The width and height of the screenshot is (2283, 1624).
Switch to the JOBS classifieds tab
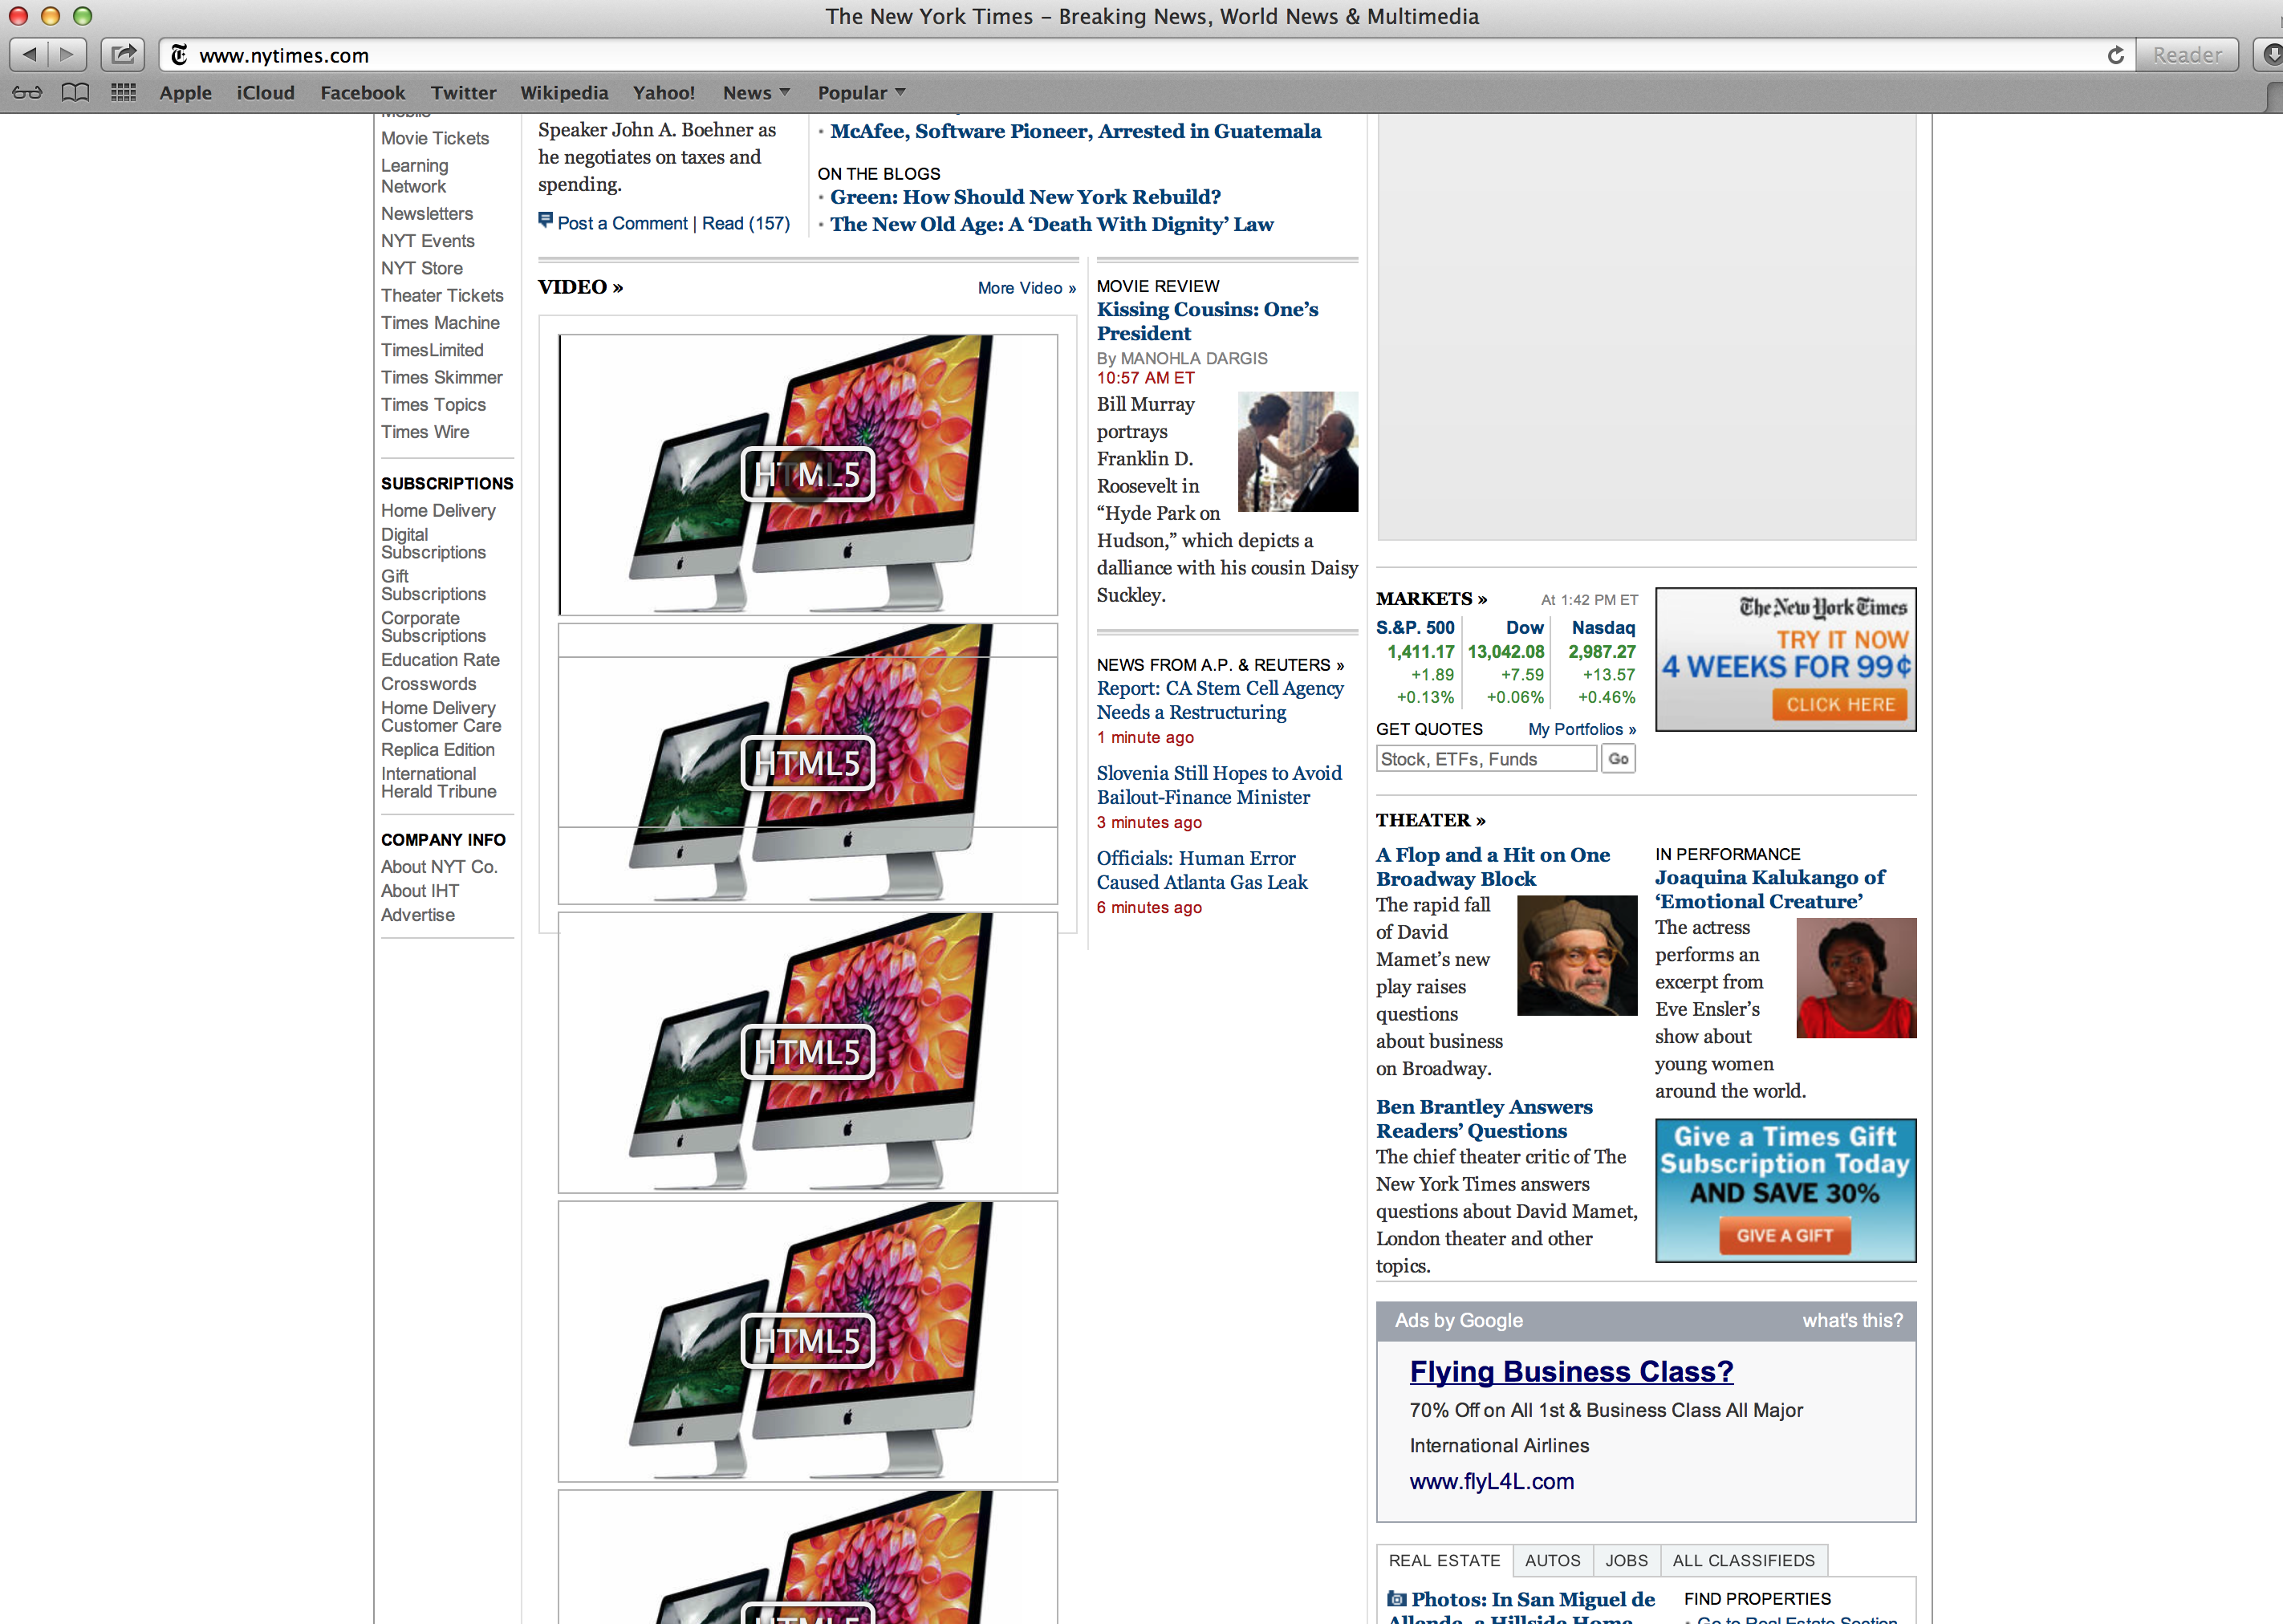[x=1626, y=1560]
